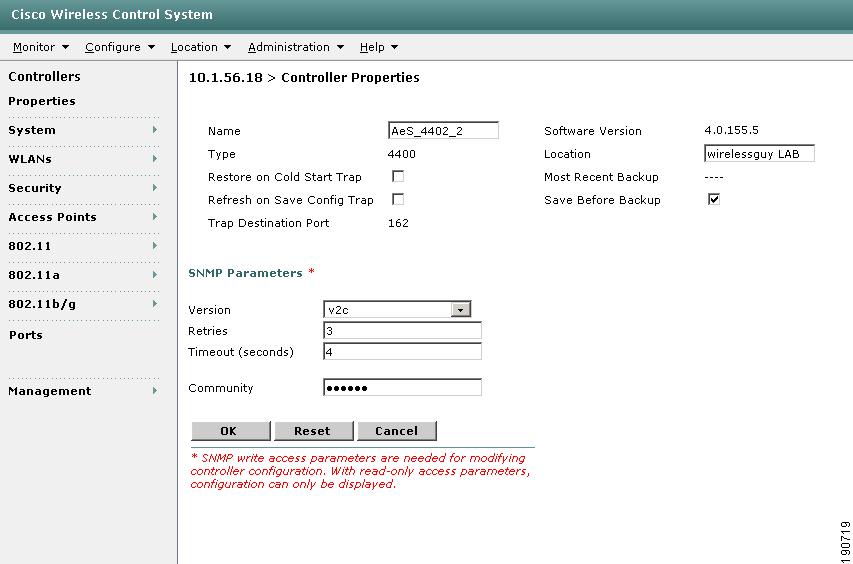Expand the Security submenu arrow

tap(155, 188)
